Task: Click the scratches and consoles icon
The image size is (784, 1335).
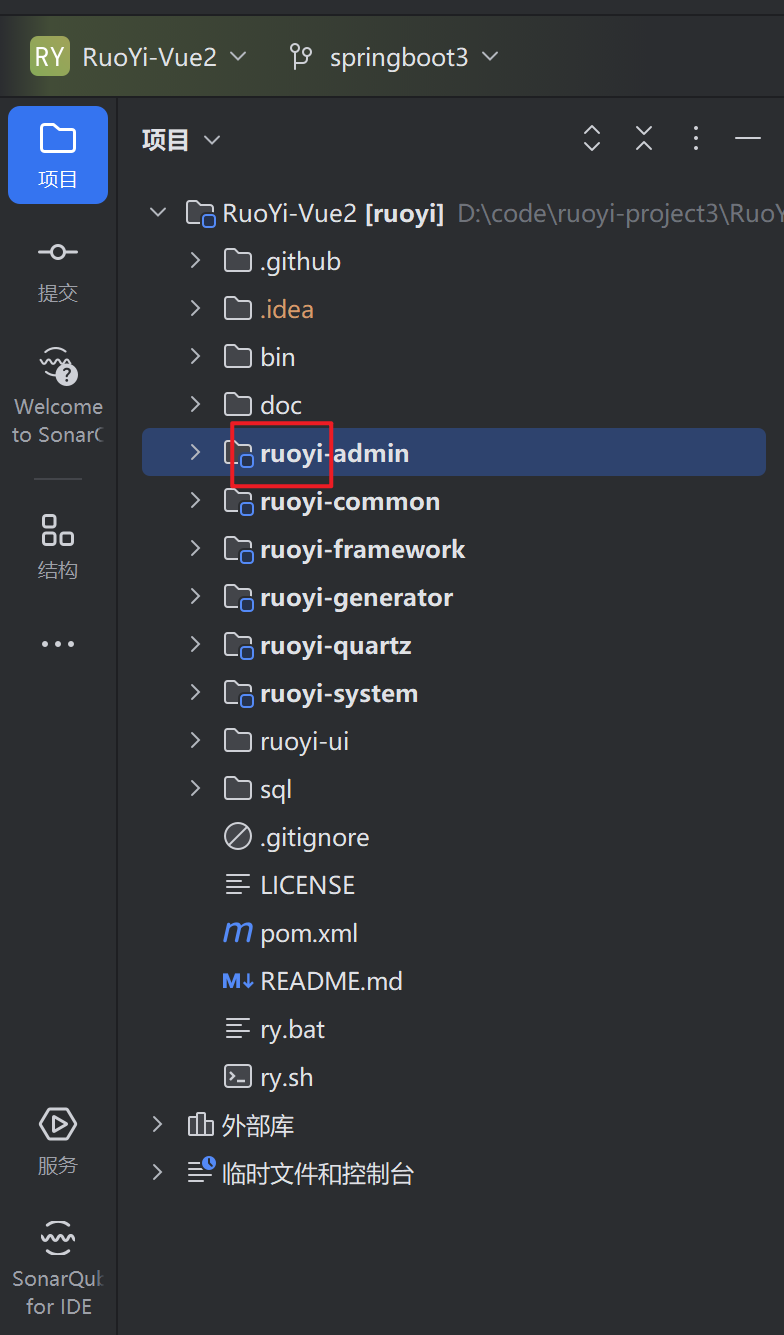Action: coord(201,1171)
